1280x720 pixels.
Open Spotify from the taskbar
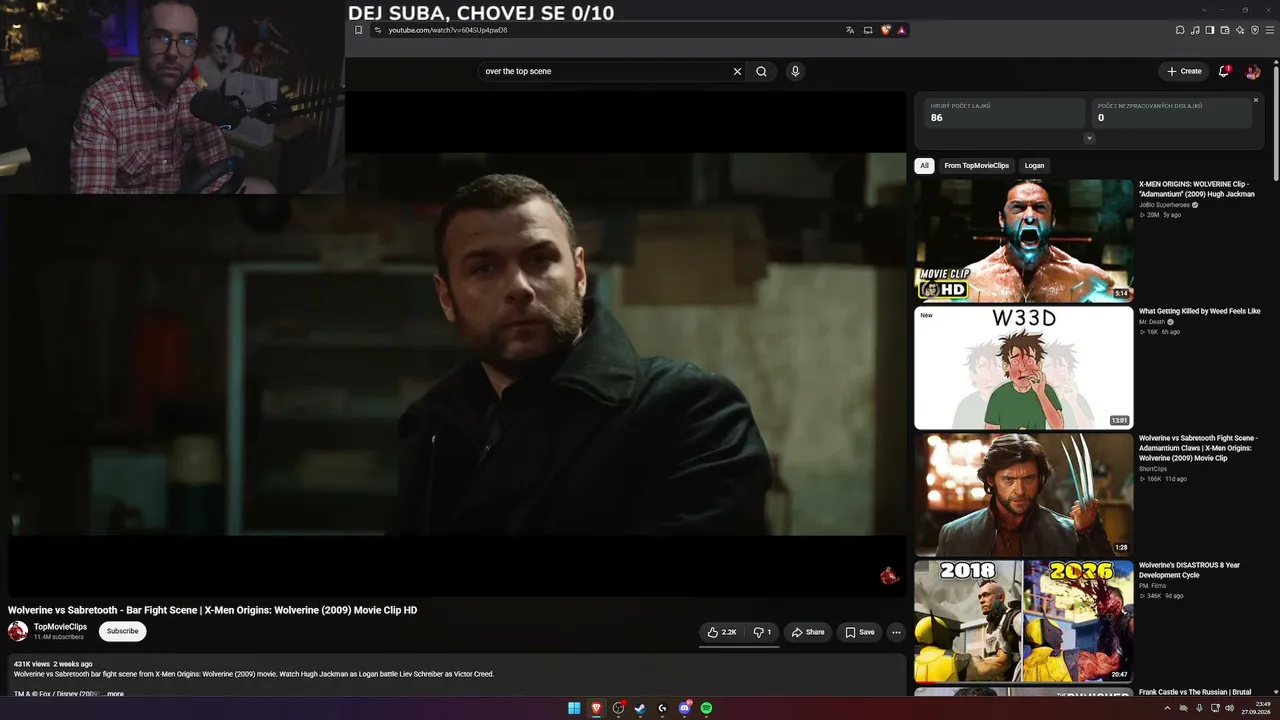(707, 708)
